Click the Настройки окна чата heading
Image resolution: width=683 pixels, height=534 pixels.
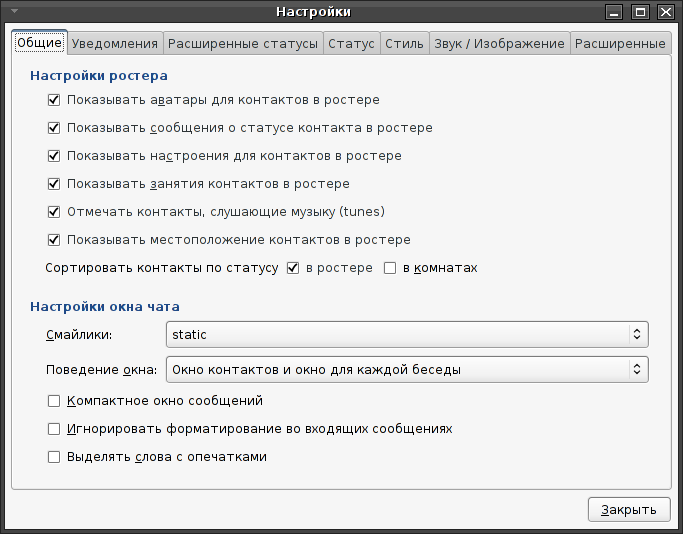point(105,307)
